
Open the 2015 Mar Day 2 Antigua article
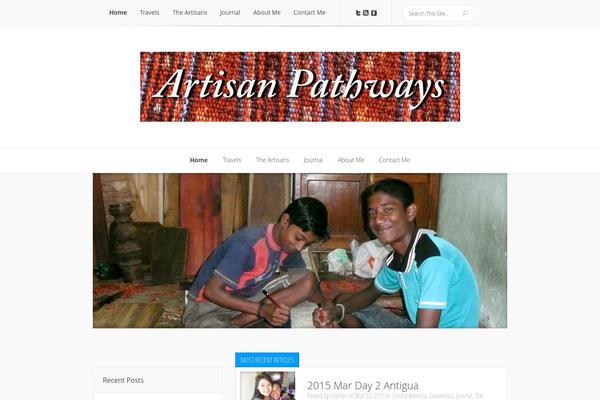click(x=363, y=385)
